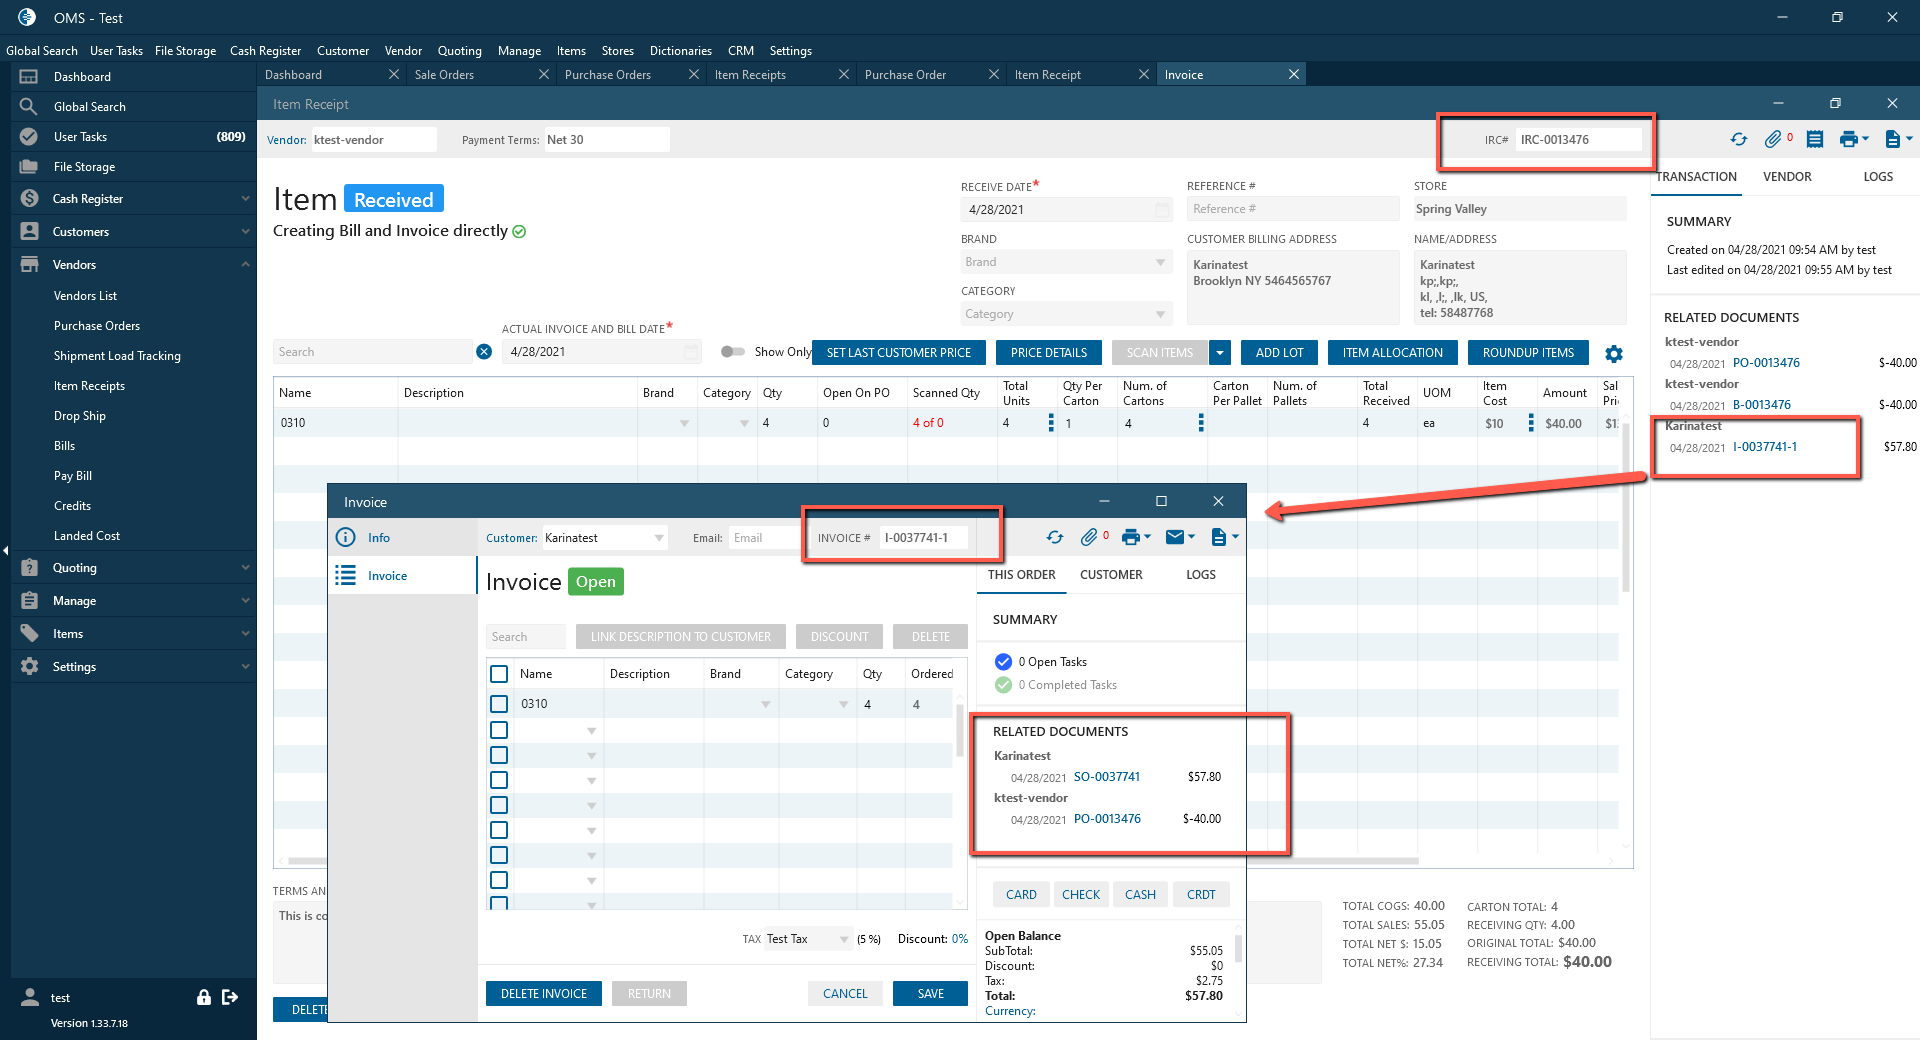This screenshot has width=1920, height=1040.
Task: Switch to the Item Receipts tab
Action: pos(750,75)
